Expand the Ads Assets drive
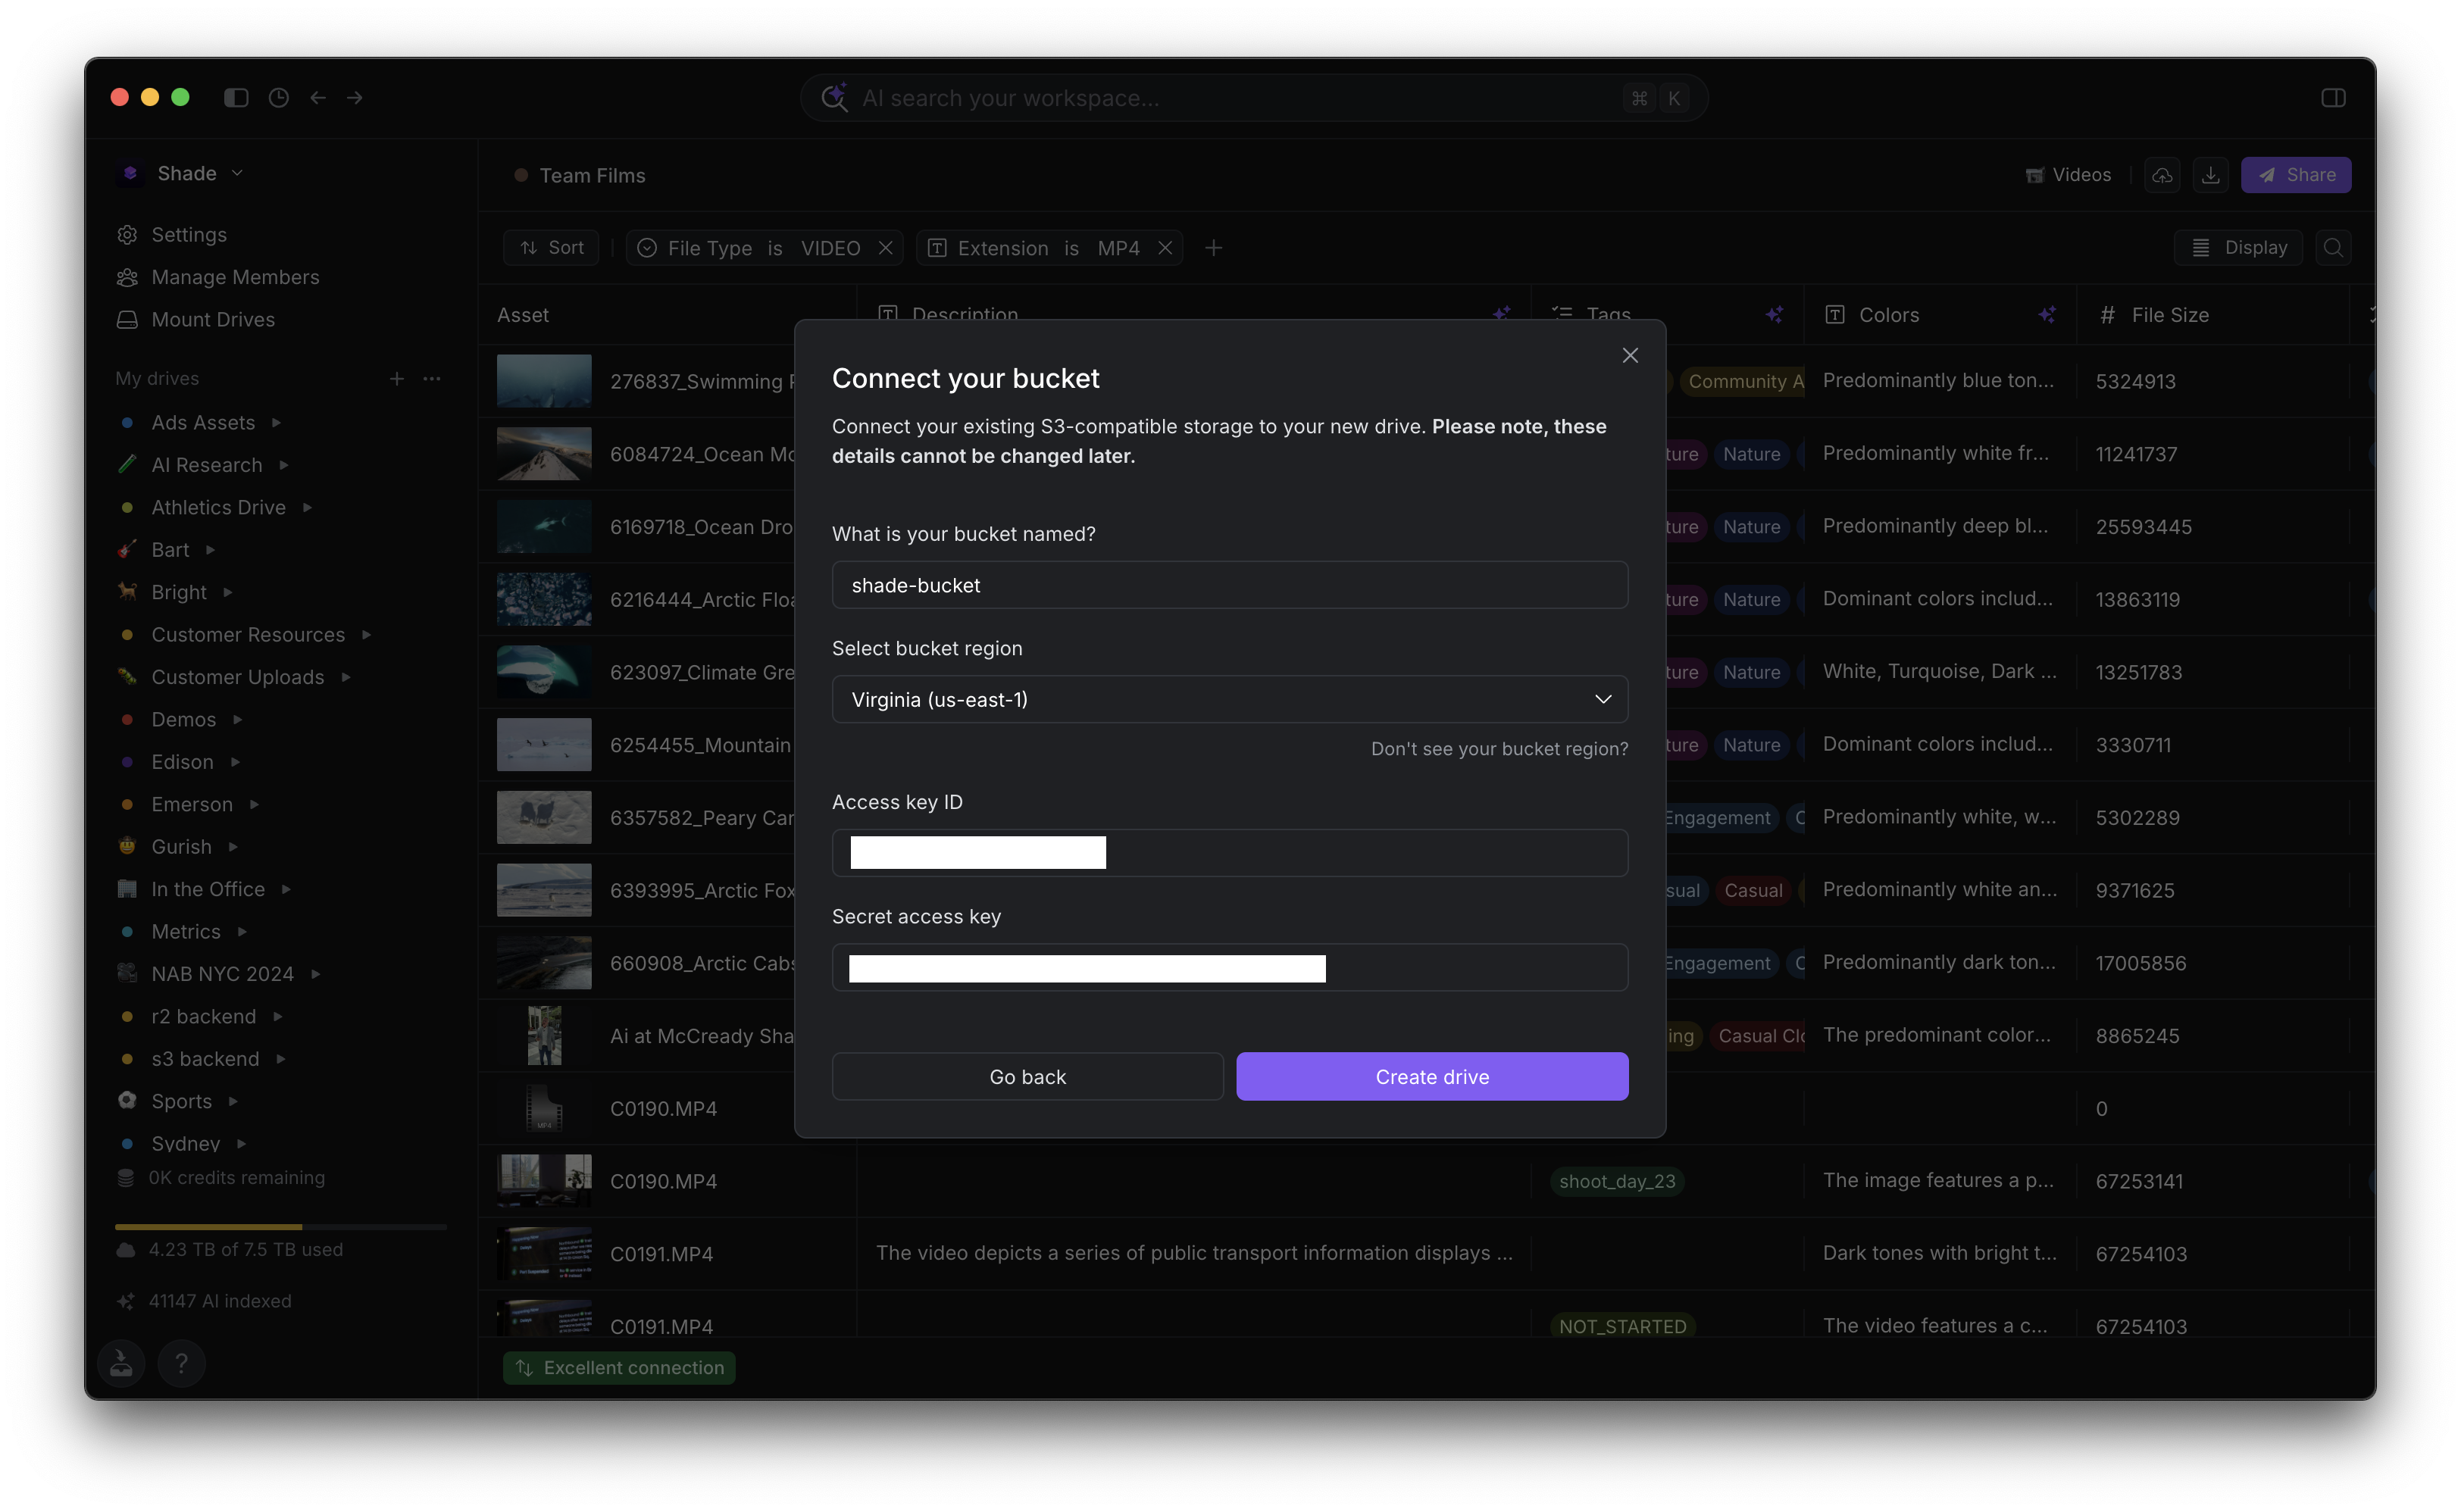 point(276,423)
